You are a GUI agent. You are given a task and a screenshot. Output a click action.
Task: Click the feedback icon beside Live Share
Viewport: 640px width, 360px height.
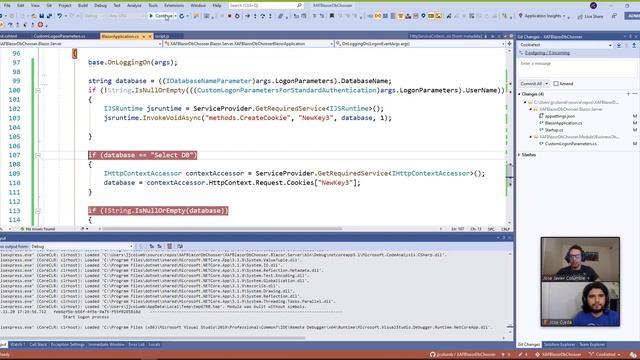614,16
